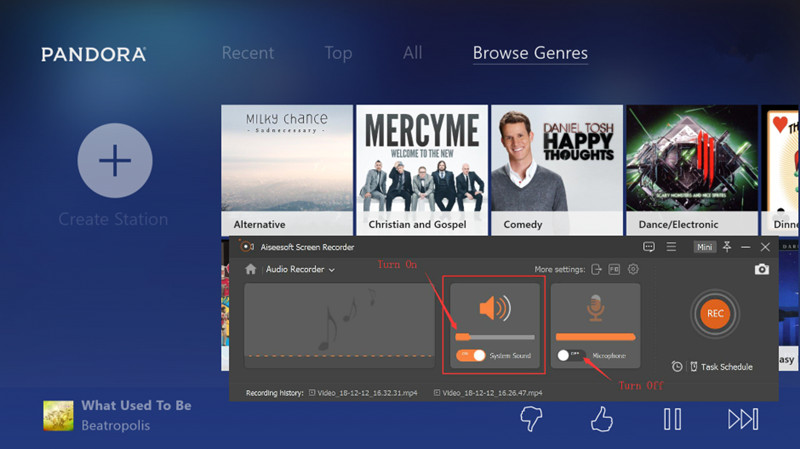Click the microphone icon
800x449 pixels.
595,308
